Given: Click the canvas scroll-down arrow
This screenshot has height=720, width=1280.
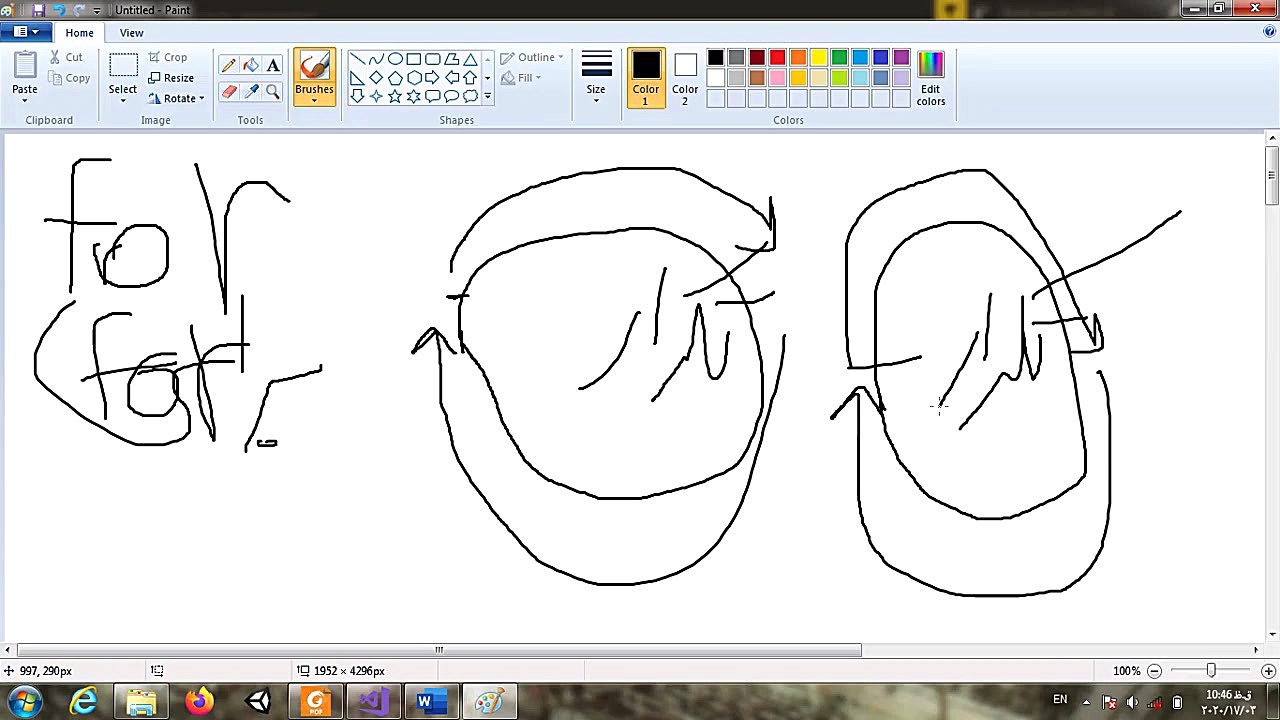Looking at the screenshot, I should [x=1272, y=634].
